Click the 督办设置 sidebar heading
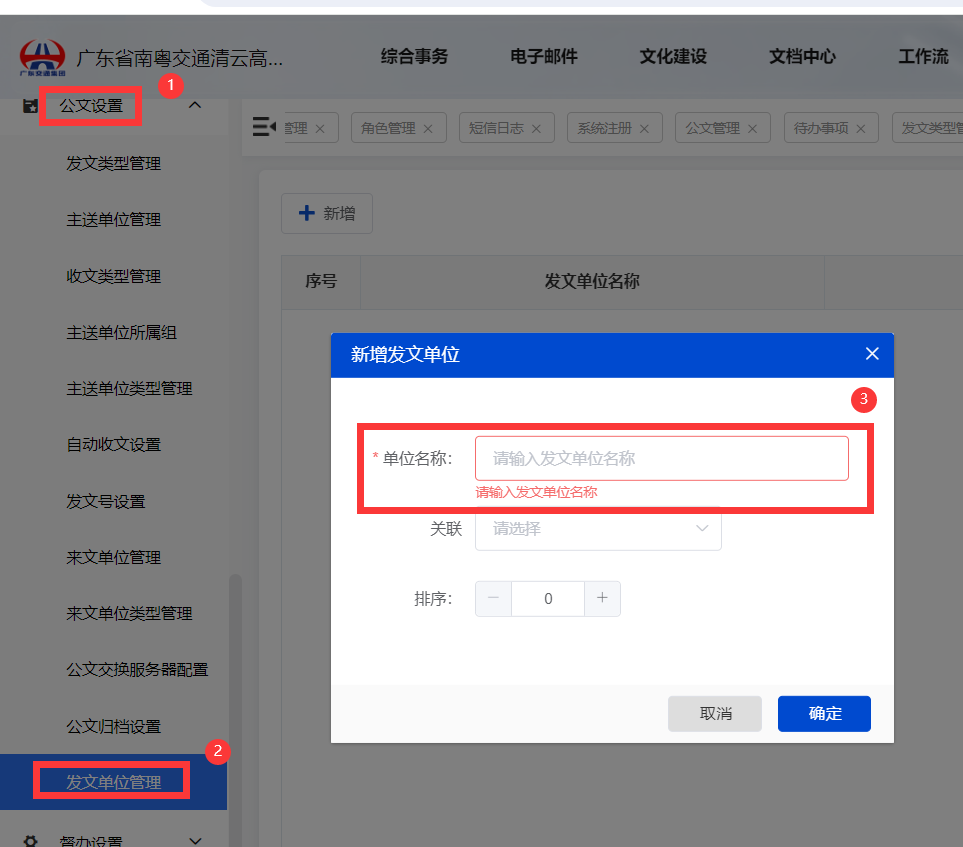 [91, 840]
